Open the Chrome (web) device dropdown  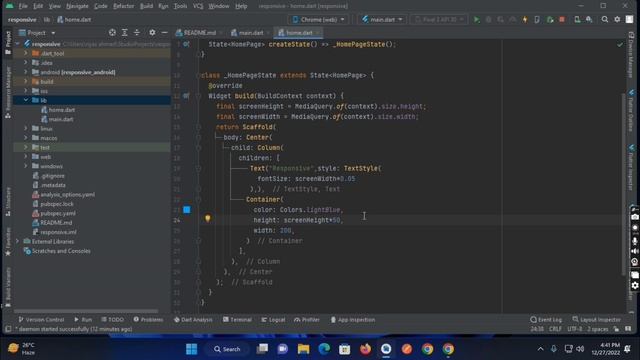pos(318,20)
